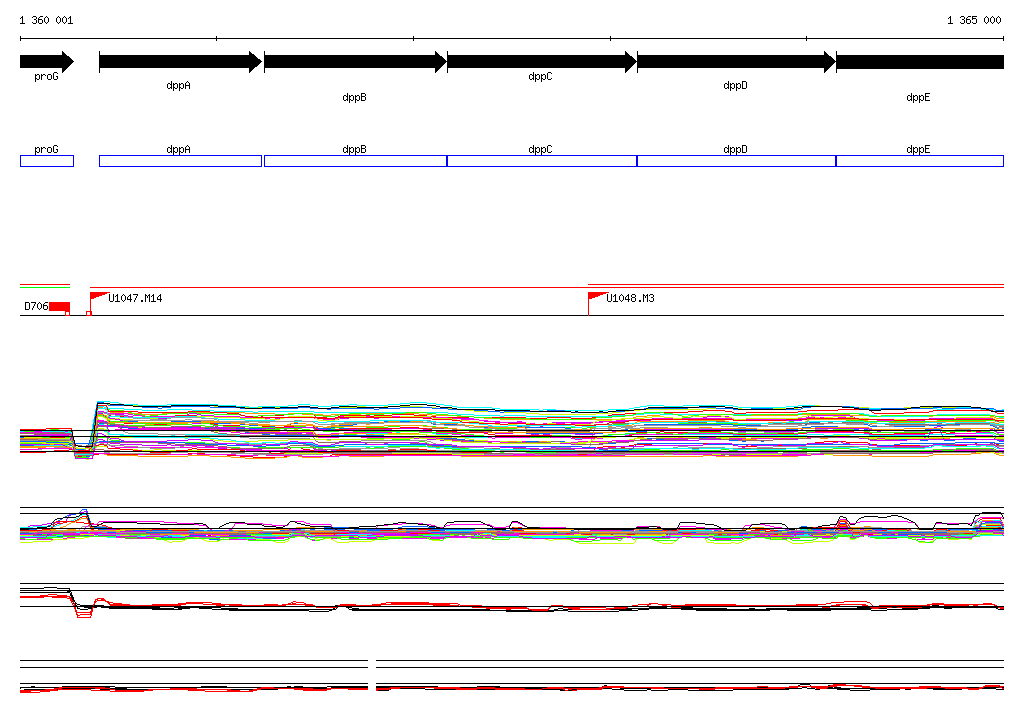
Task: Click the U1047.M14 label text
Action: (135, 299)
